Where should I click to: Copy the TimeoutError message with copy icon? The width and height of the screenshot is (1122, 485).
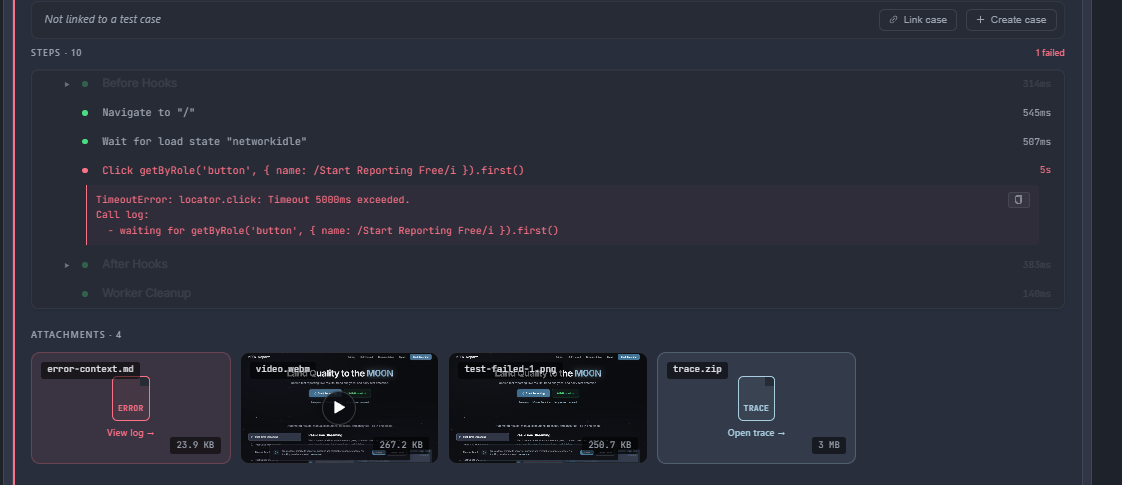coord(1019,200)
